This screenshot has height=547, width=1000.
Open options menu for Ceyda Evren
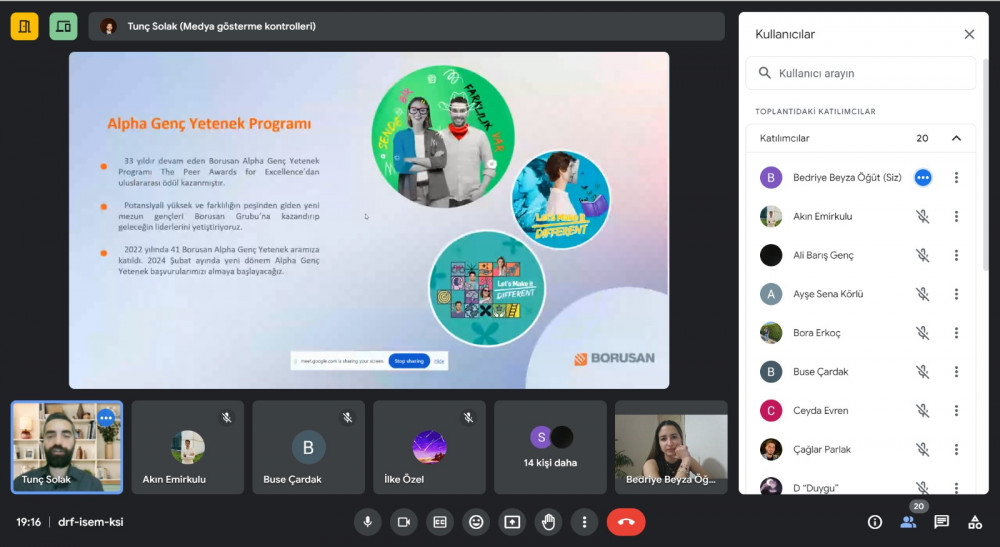point(956,411)
